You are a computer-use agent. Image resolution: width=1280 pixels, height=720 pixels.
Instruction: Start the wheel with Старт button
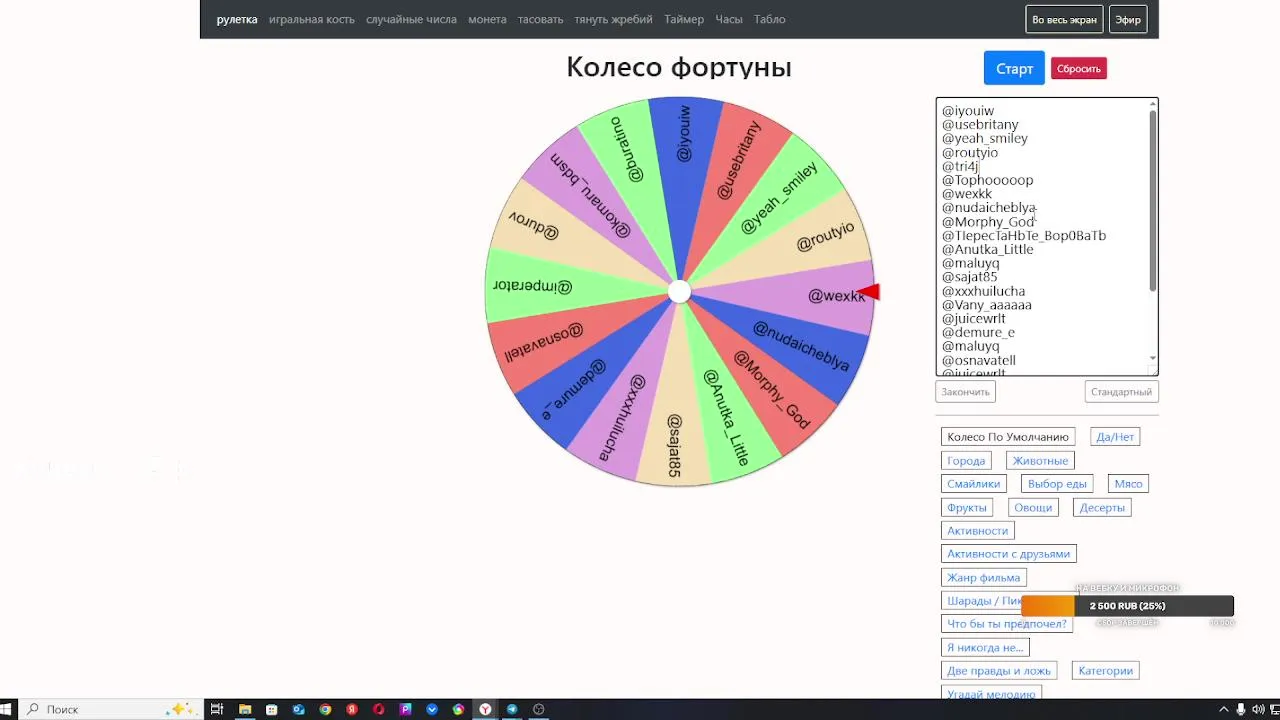click(x=1014, y=68)
